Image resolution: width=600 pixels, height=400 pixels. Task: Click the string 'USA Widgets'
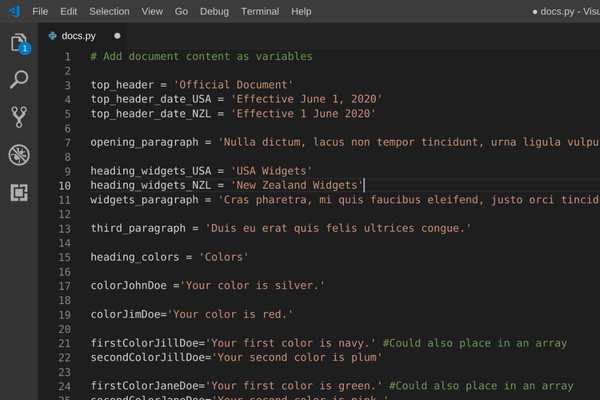tap(271, 171)
